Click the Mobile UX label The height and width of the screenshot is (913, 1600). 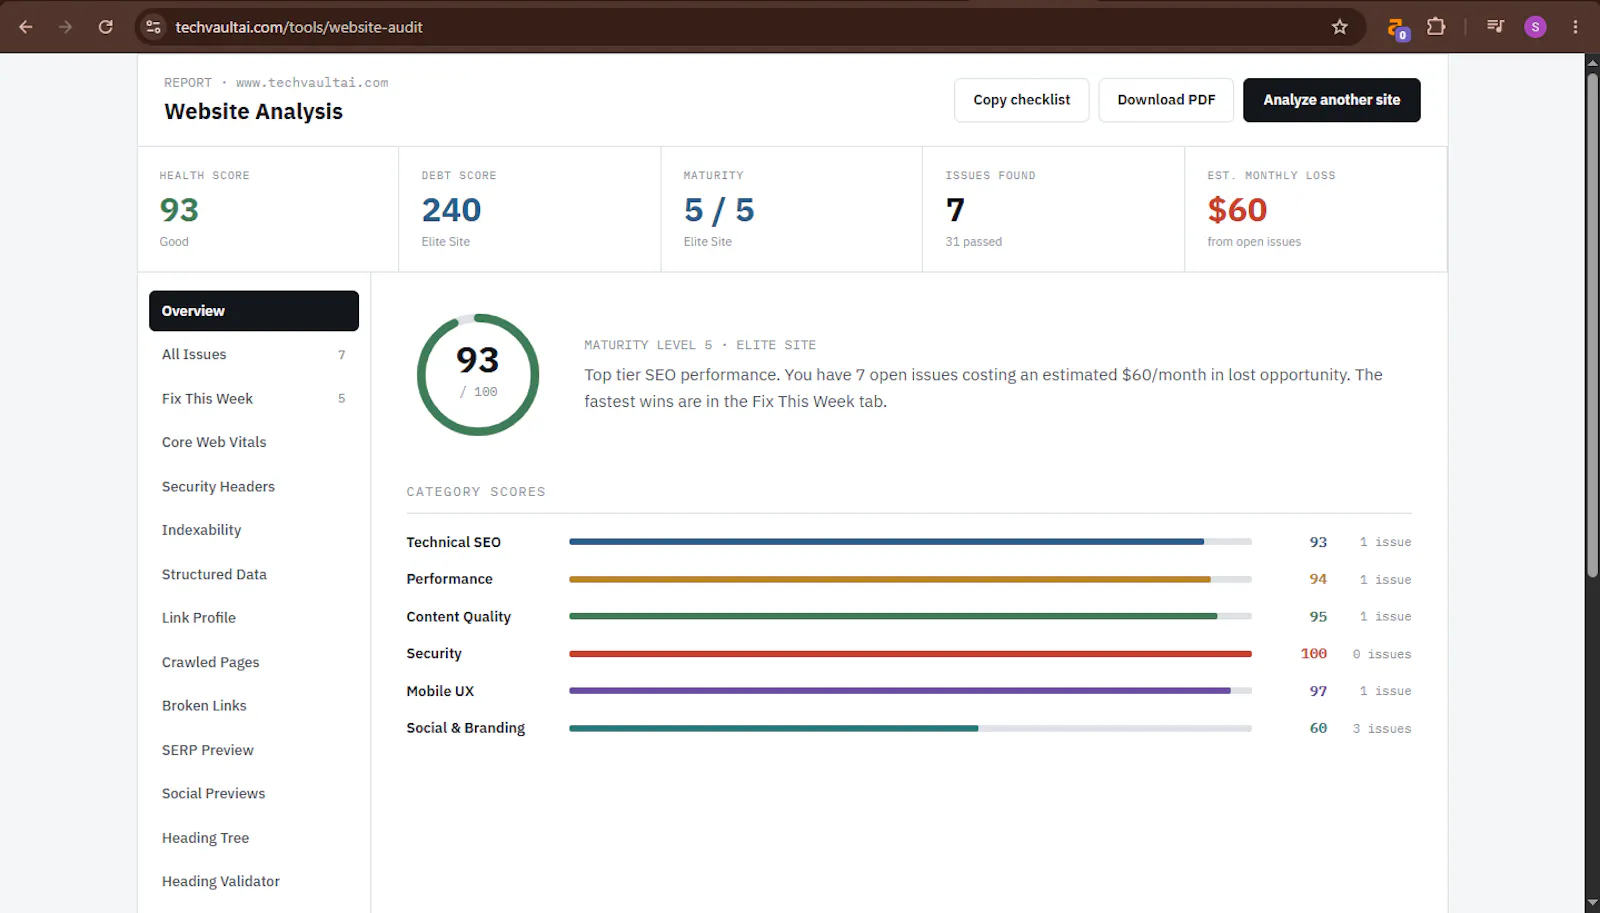440,691
